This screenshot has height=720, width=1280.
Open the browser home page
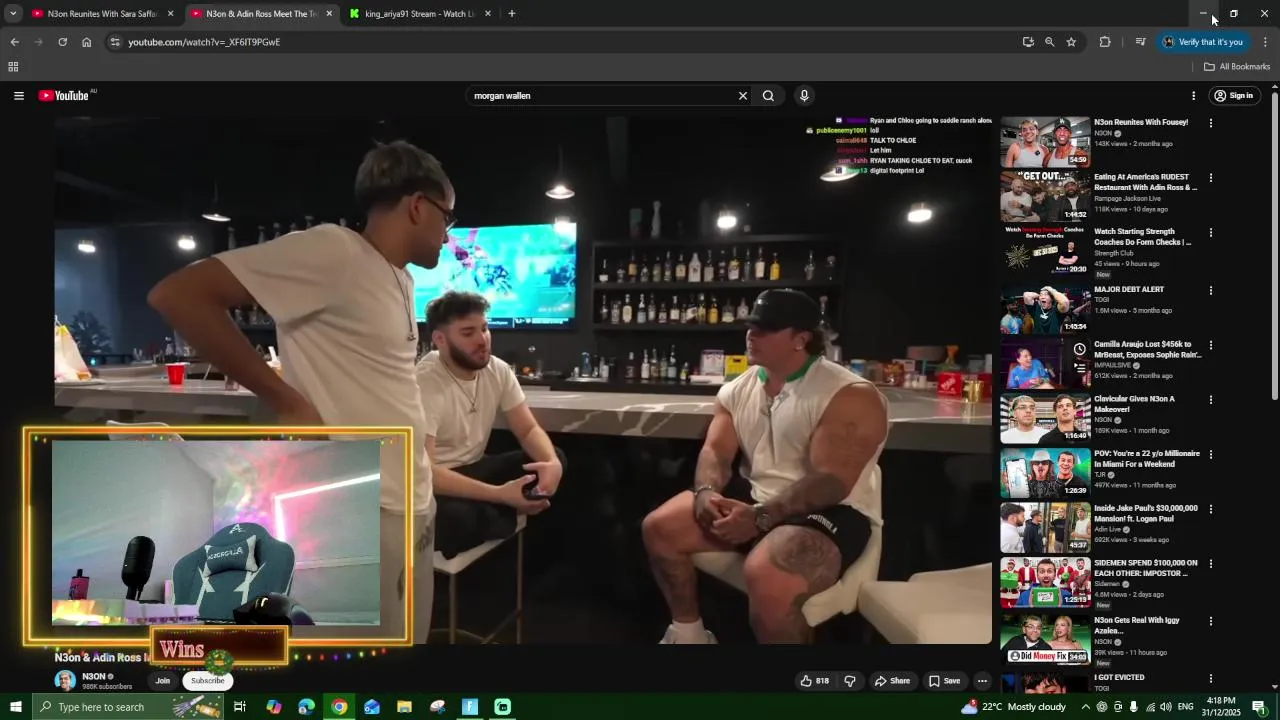pos(87,42)
